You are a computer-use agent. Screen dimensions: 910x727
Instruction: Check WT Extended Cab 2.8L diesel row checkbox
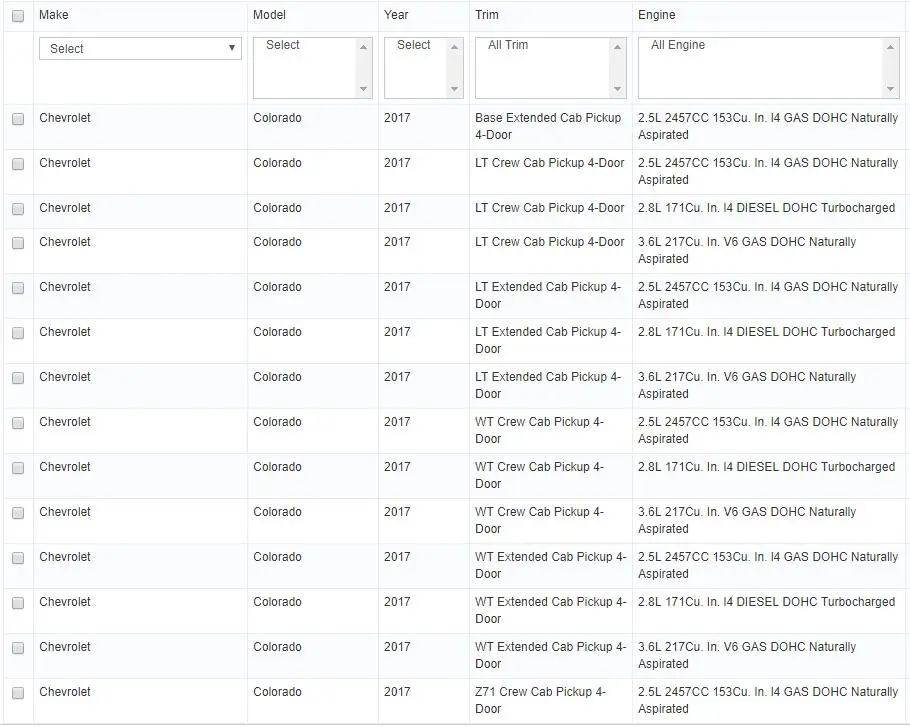point(18,603)
